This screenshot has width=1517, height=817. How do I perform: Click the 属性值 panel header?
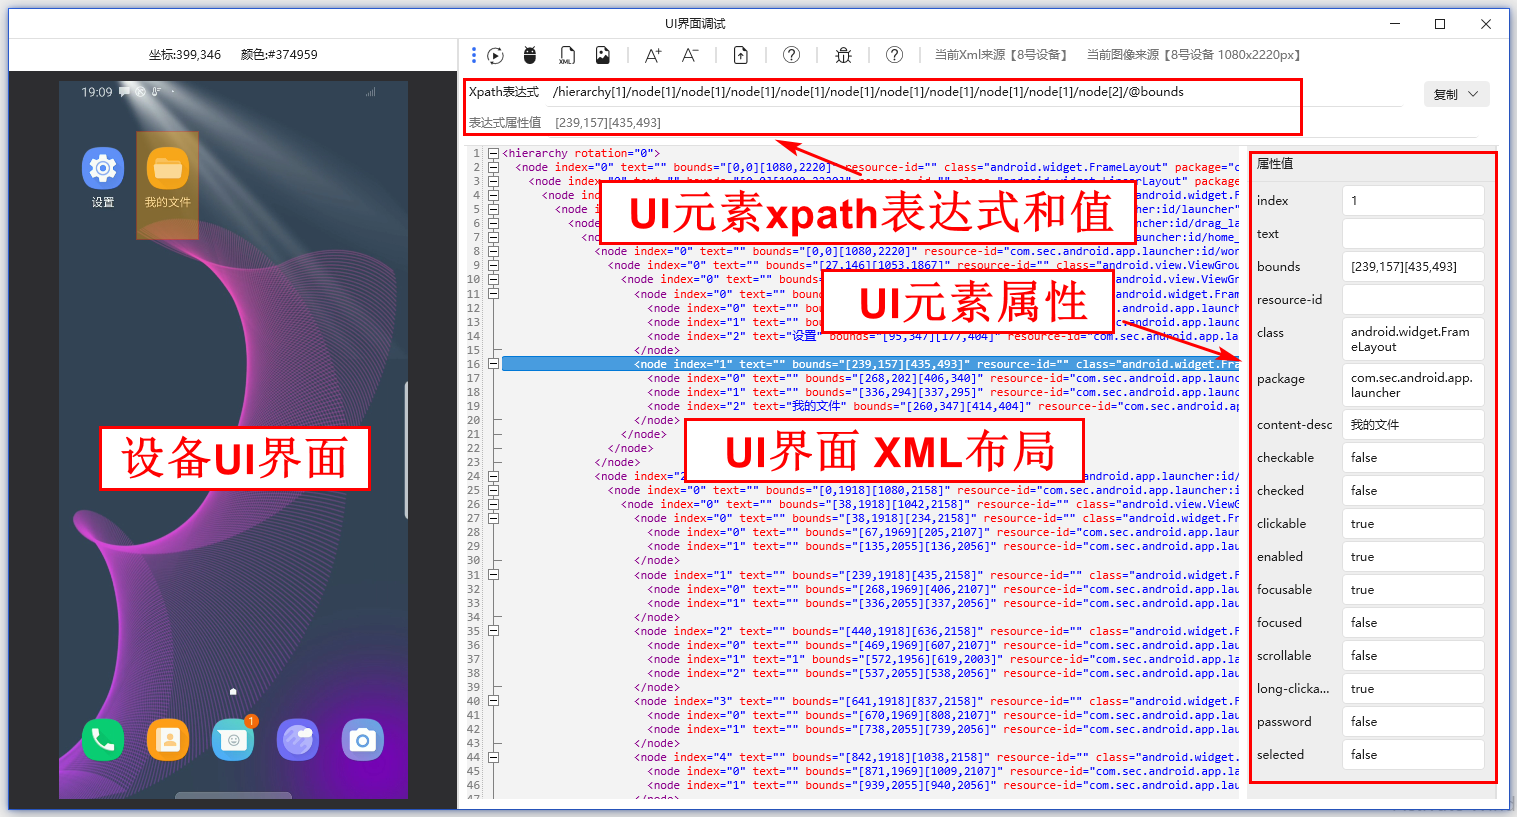click(x=1275, y=164)
